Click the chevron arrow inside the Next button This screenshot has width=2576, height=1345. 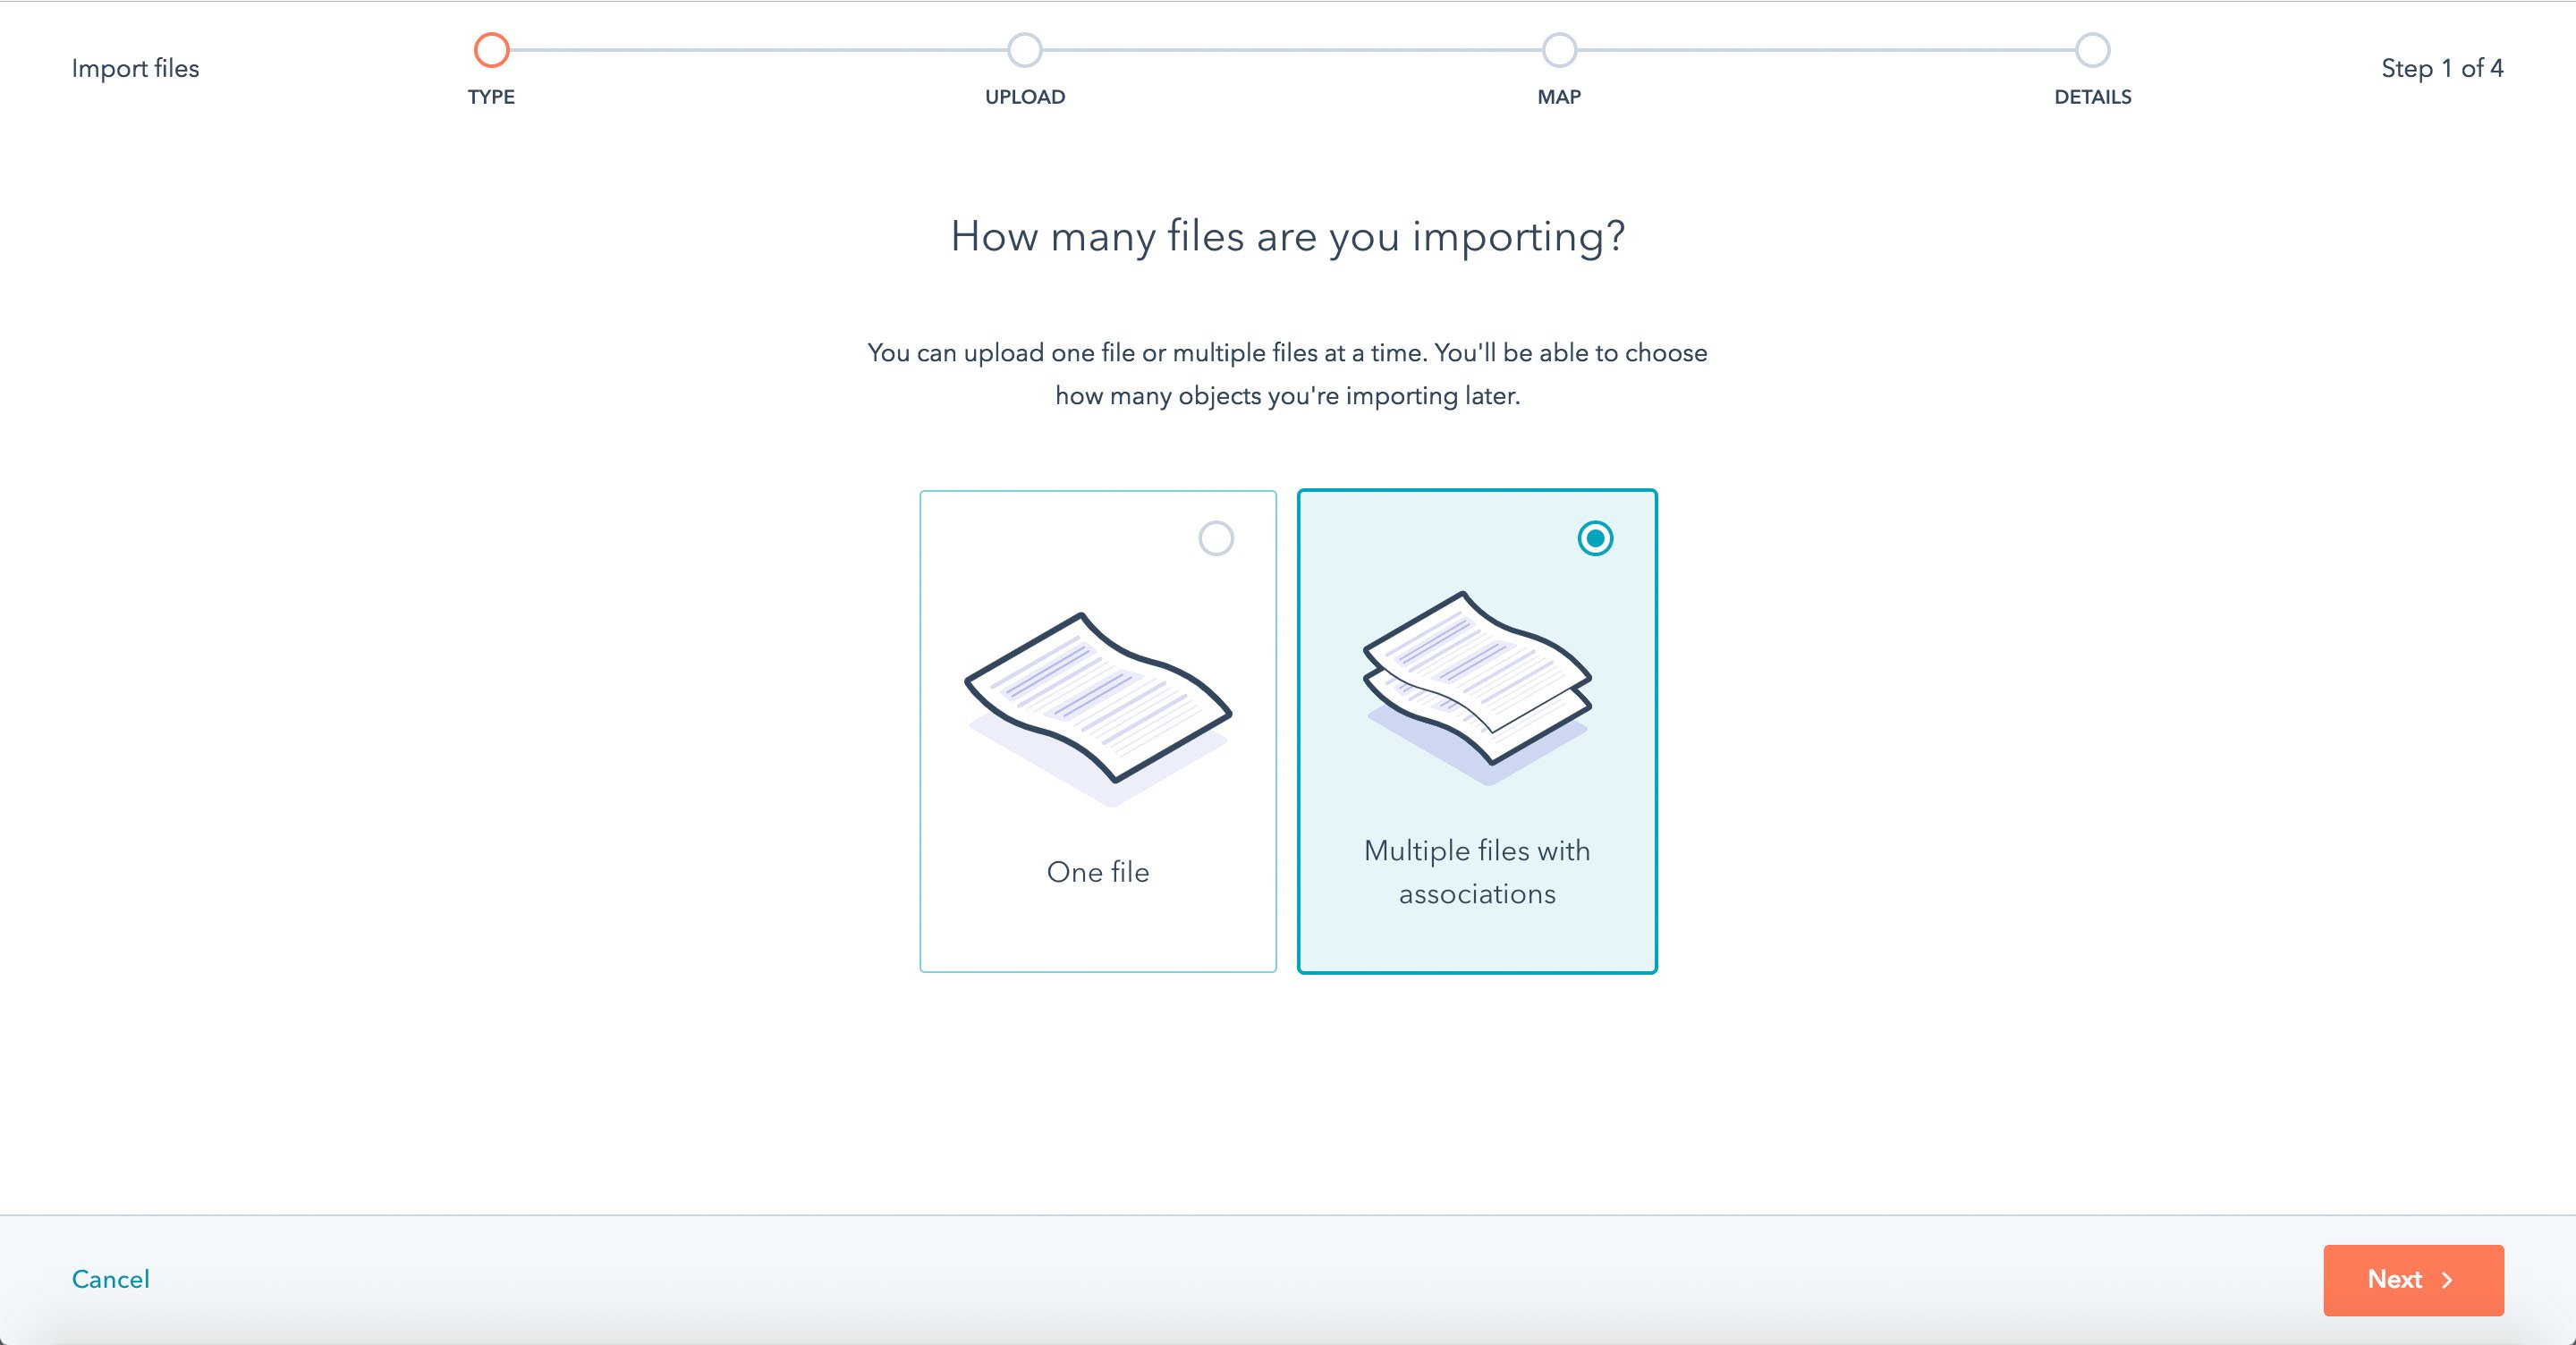[x=2446, y=1280]
